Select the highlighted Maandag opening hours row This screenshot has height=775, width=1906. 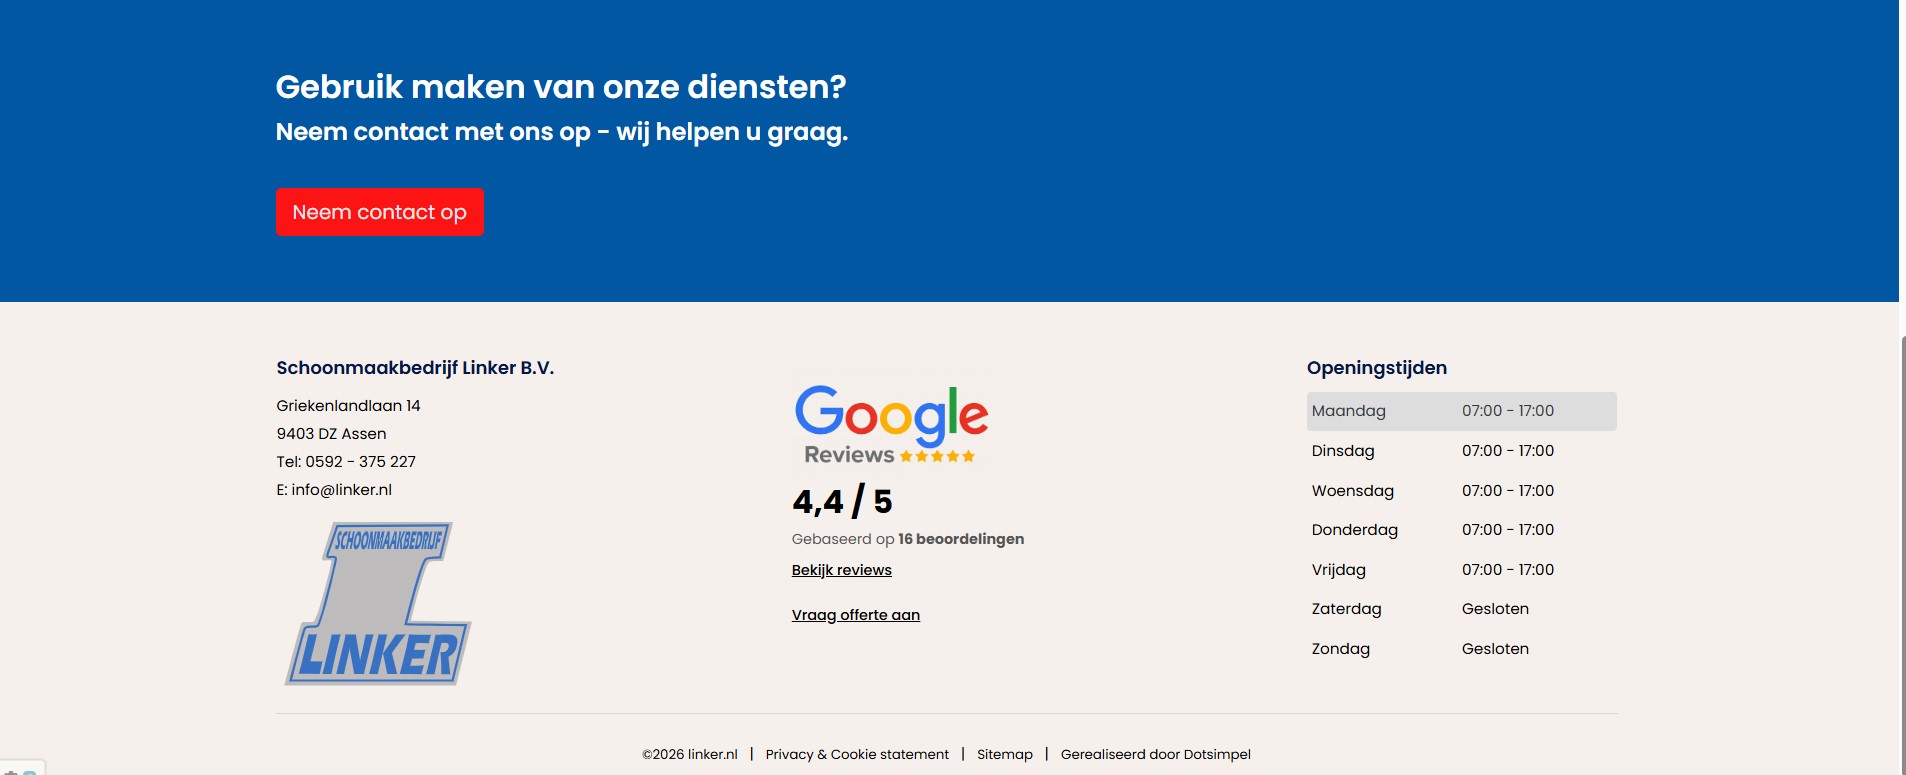pyautogui.click(x=1461, y=411)
